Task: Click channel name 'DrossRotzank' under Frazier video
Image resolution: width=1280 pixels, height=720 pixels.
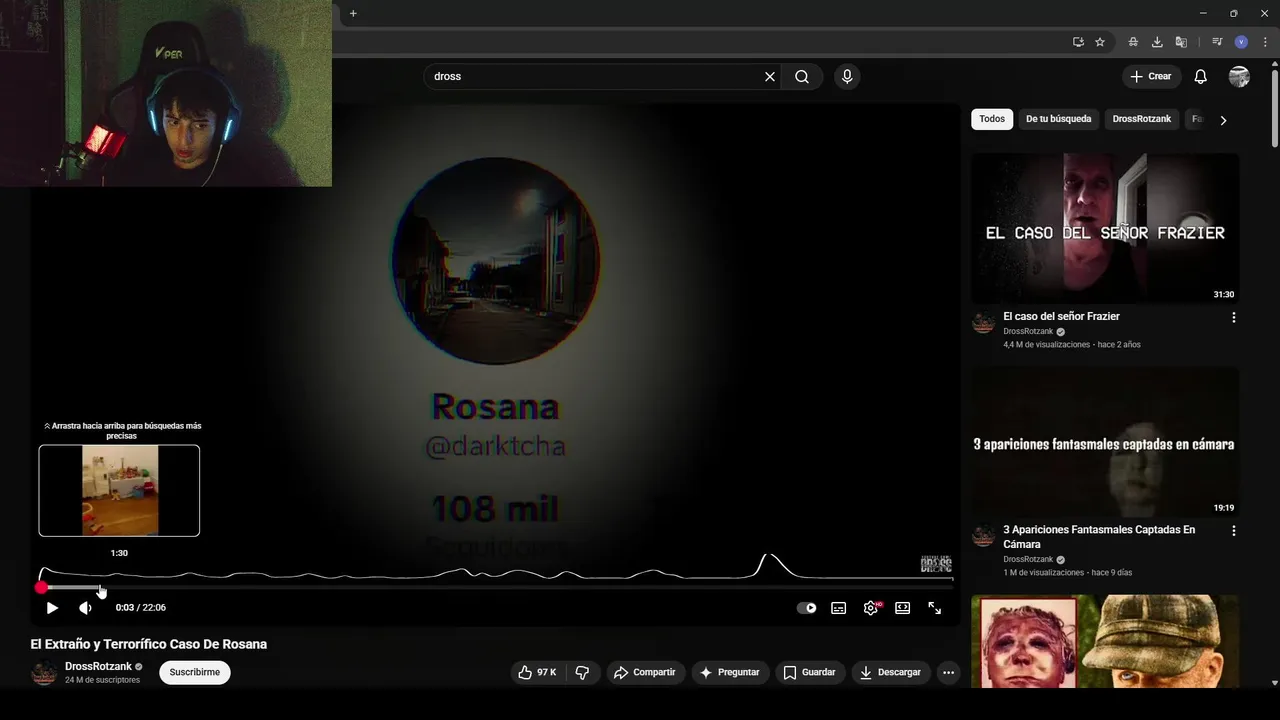Action: [x=1028, y=332]
